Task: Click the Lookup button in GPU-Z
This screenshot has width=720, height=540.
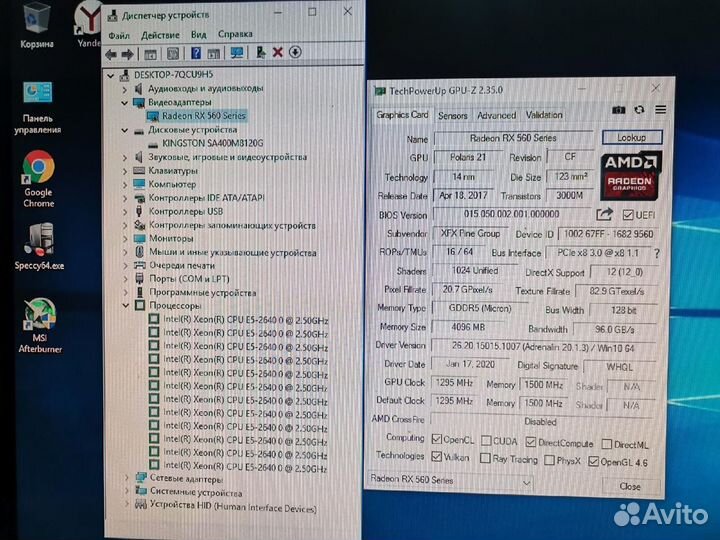Action: point(632,137)
